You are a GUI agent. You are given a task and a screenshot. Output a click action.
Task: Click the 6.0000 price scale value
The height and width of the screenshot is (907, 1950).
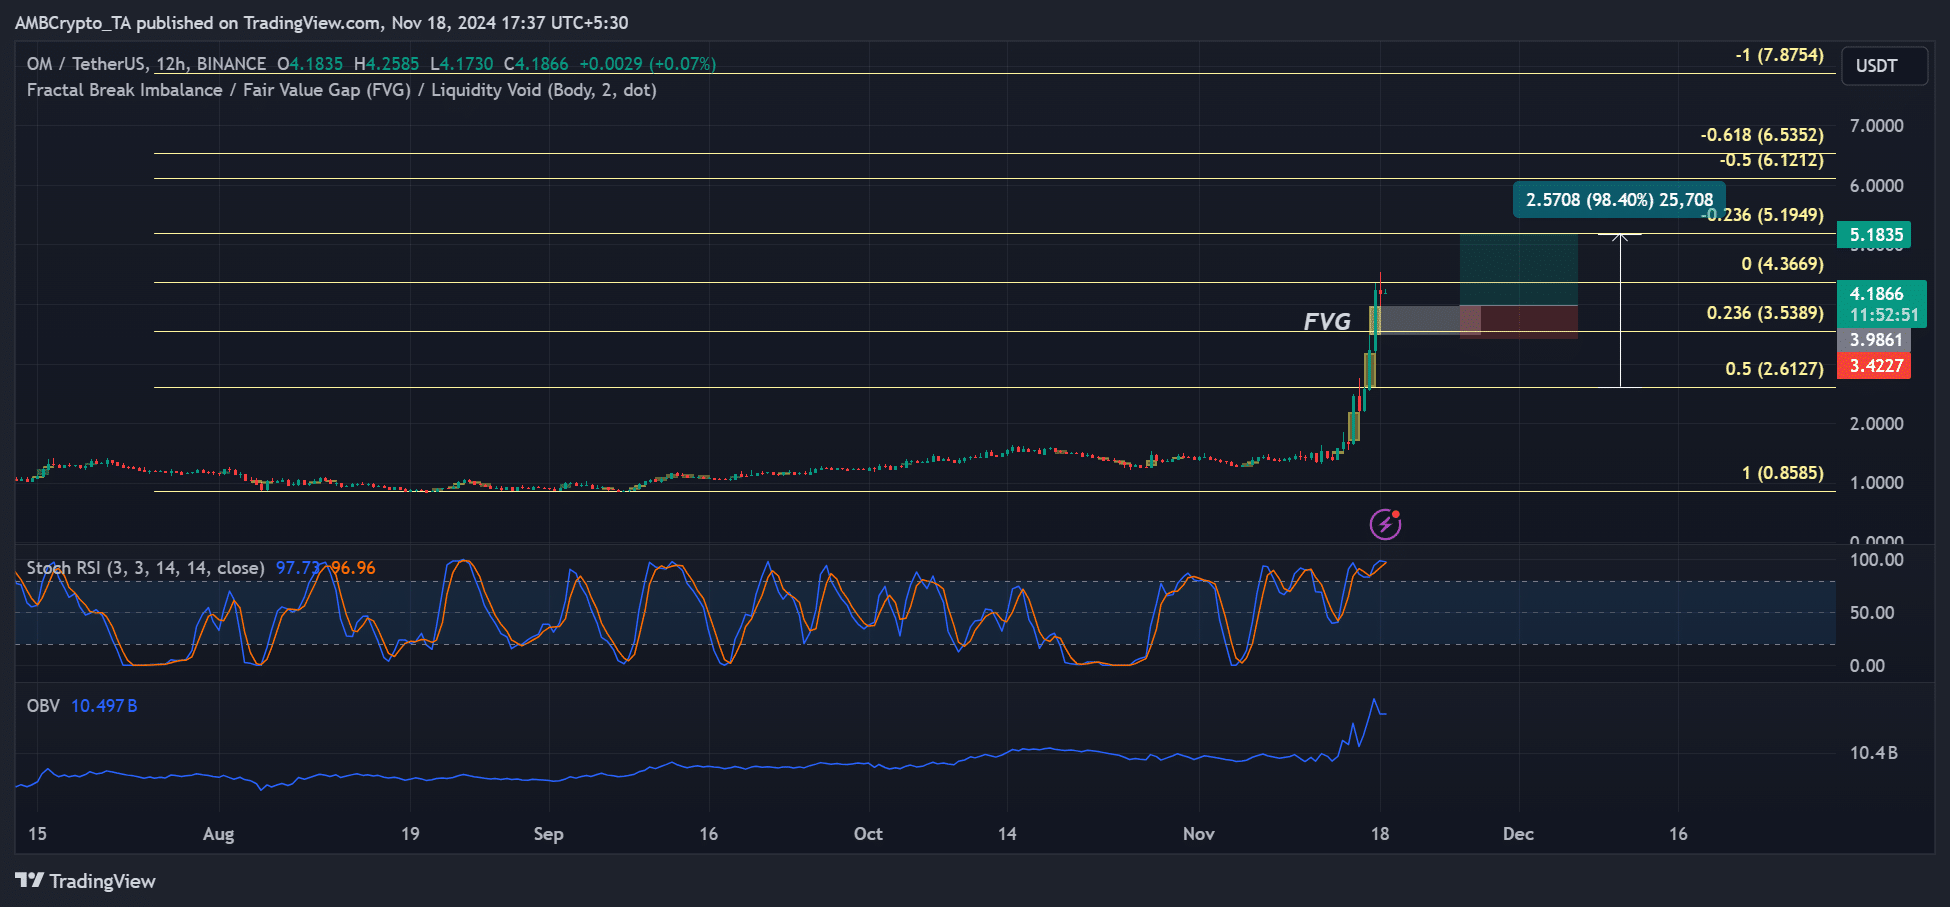[1876, 186]
